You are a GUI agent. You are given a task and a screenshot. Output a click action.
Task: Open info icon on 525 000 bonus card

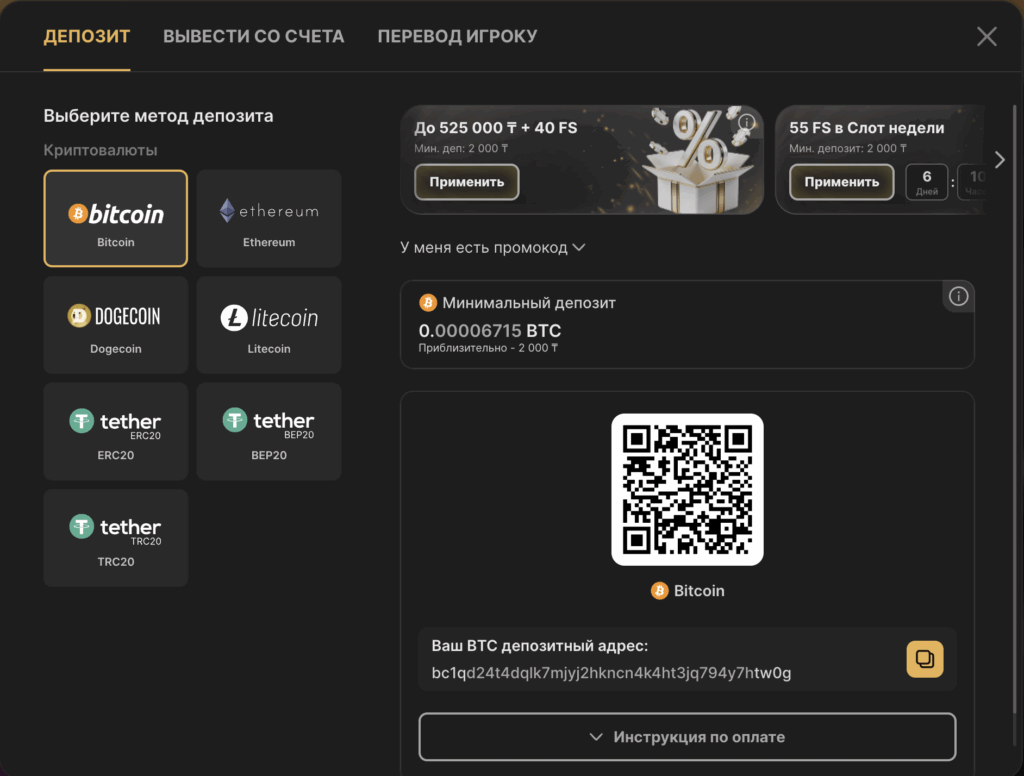tap(746, 122)
